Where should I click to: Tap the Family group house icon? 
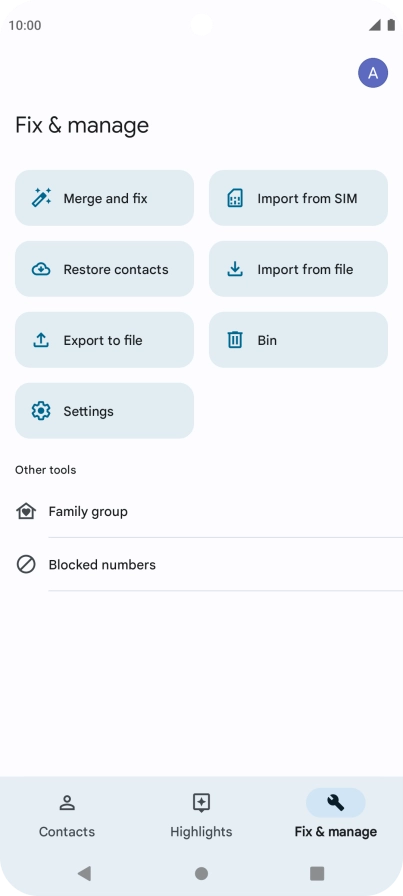[x=26, y=511]
